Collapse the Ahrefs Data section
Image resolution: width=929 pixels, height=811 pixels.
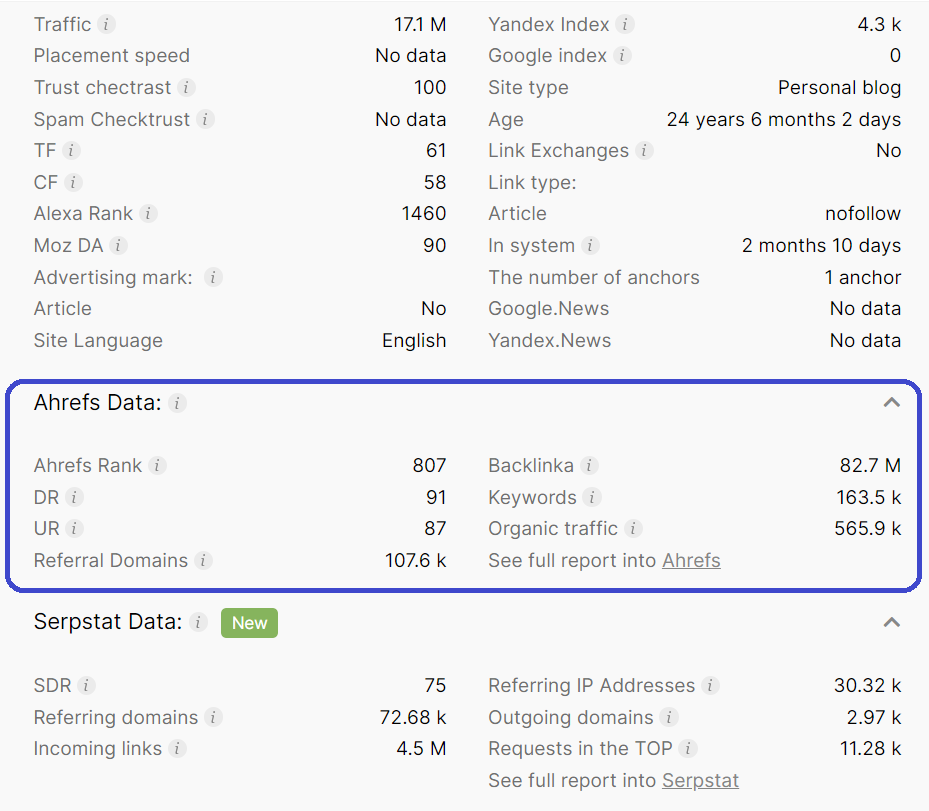tap(891, 402)
